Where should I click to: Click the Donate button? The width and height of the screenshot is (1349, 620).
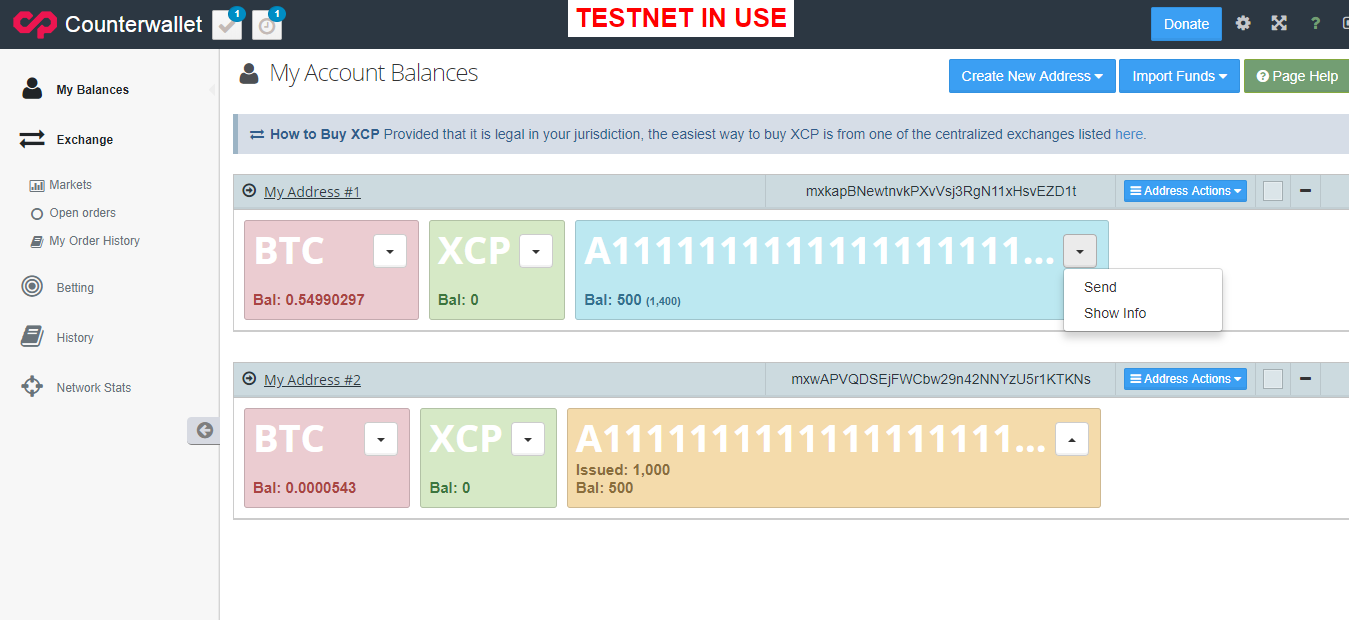click(x=1186, y=24)
